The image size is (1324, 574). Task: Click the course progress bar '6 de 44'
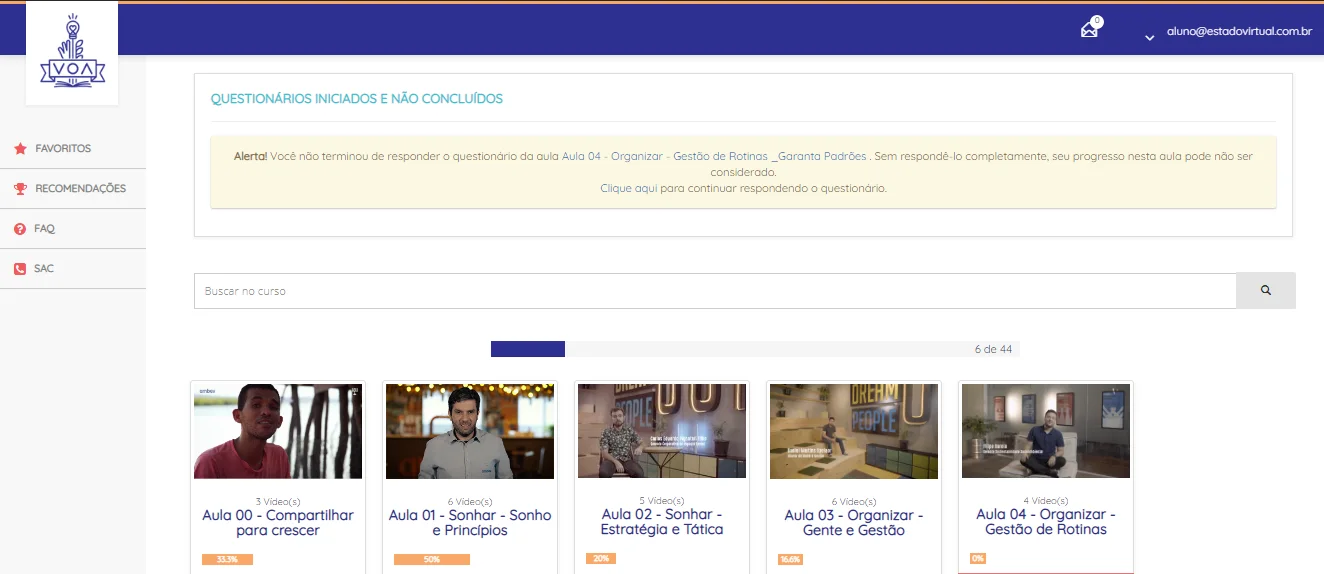pos(755,349)
